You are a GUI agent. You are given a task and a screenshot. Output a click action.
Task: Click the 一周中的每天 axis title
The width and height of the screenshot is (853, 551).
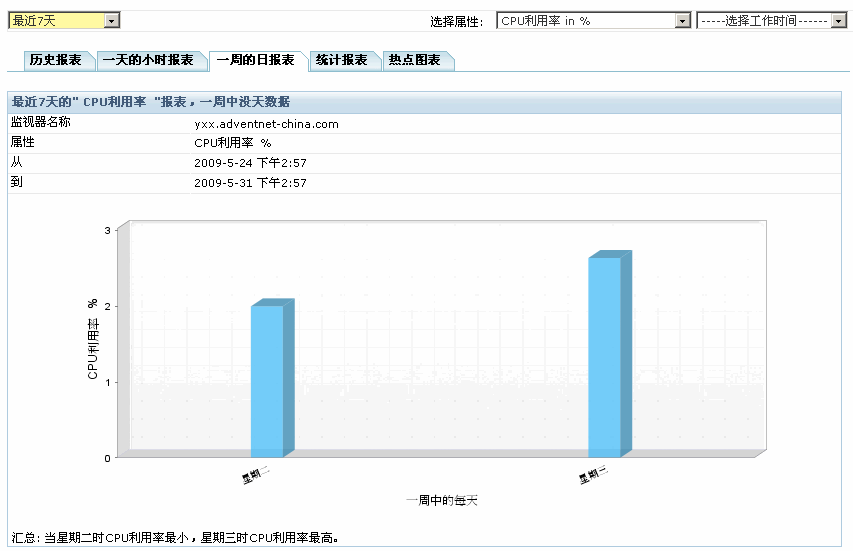[441, 500]
